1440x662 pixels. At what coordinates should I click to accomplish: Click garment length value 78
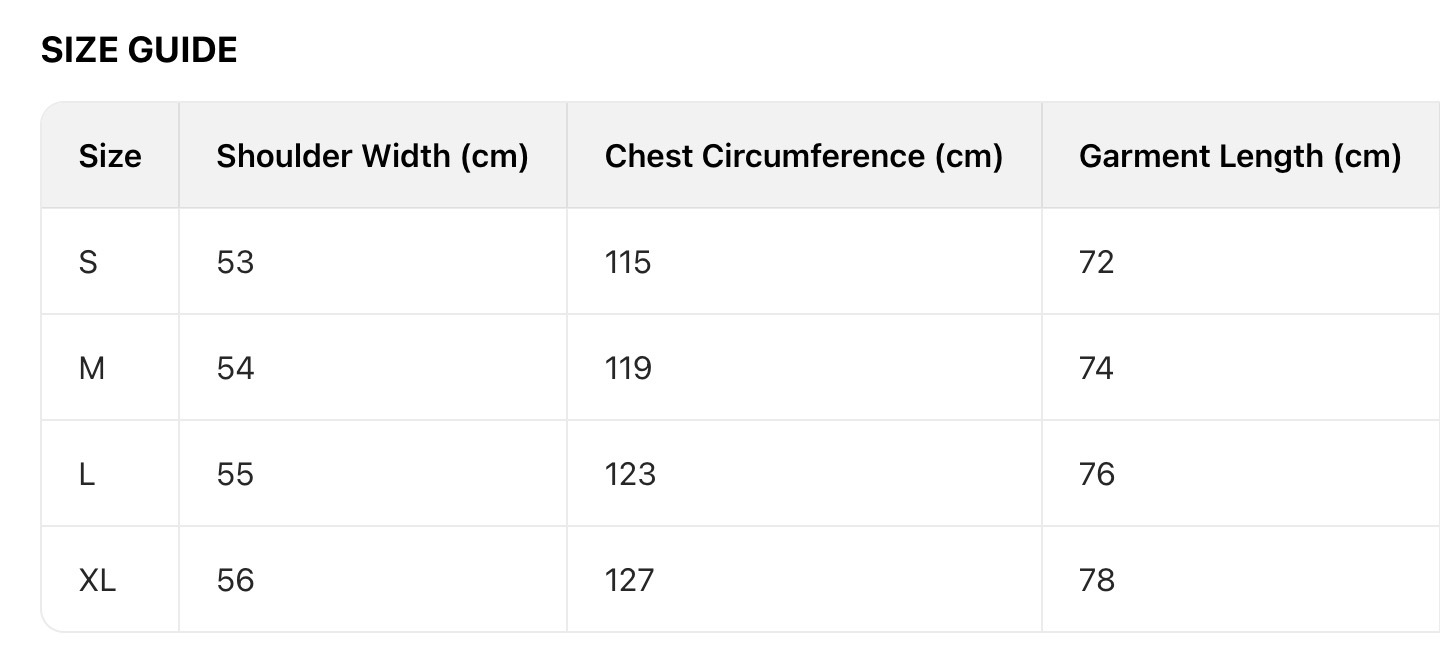[1097, 580]
